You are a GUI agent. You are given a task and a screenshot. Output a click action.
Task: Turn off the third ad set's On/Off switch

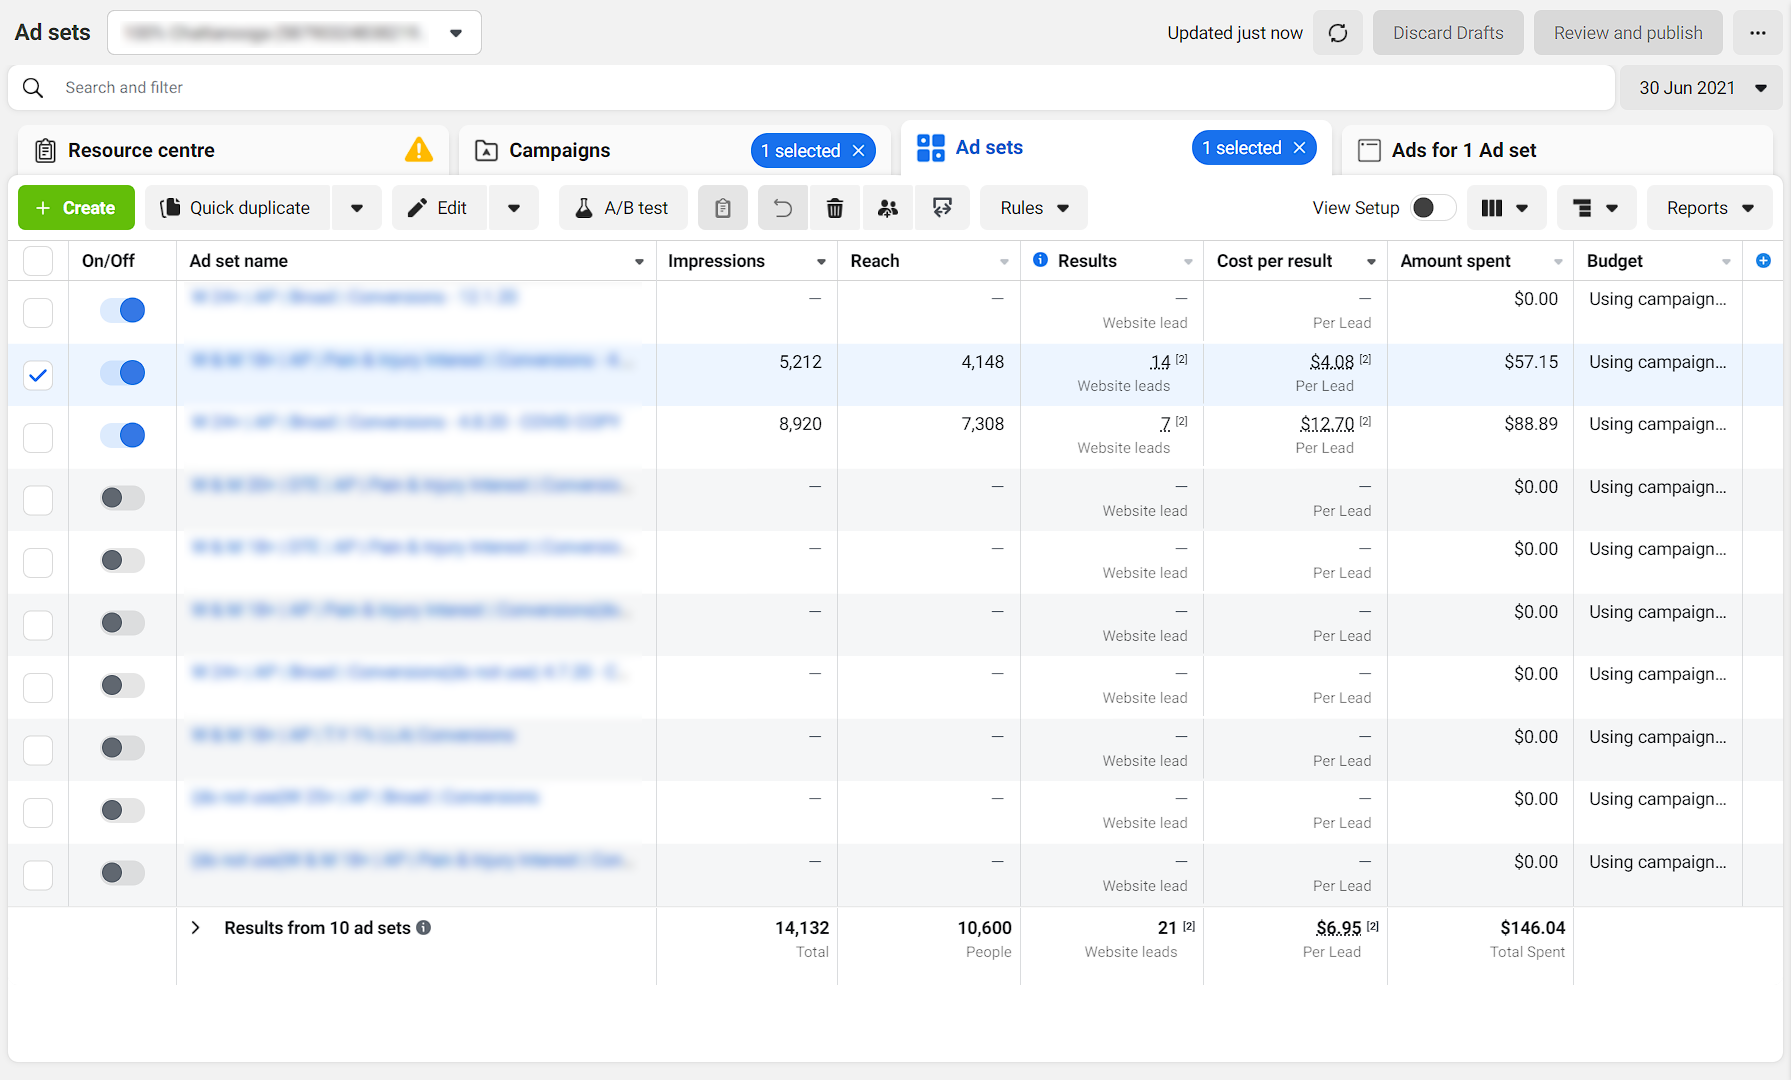[x=122, y=435]
